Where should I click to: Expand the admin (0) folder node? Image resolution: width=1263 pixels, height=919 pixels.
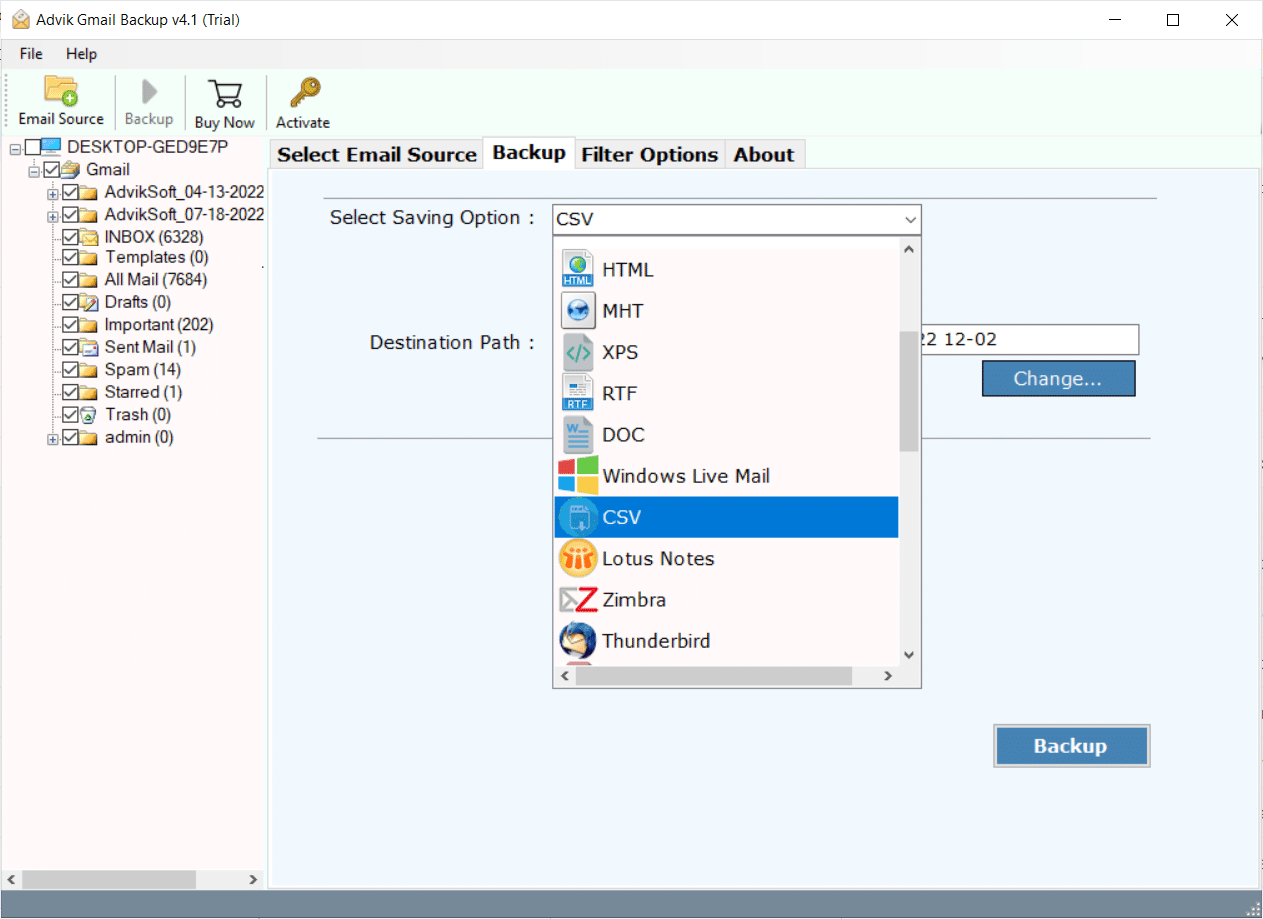(x=53, y=438)
